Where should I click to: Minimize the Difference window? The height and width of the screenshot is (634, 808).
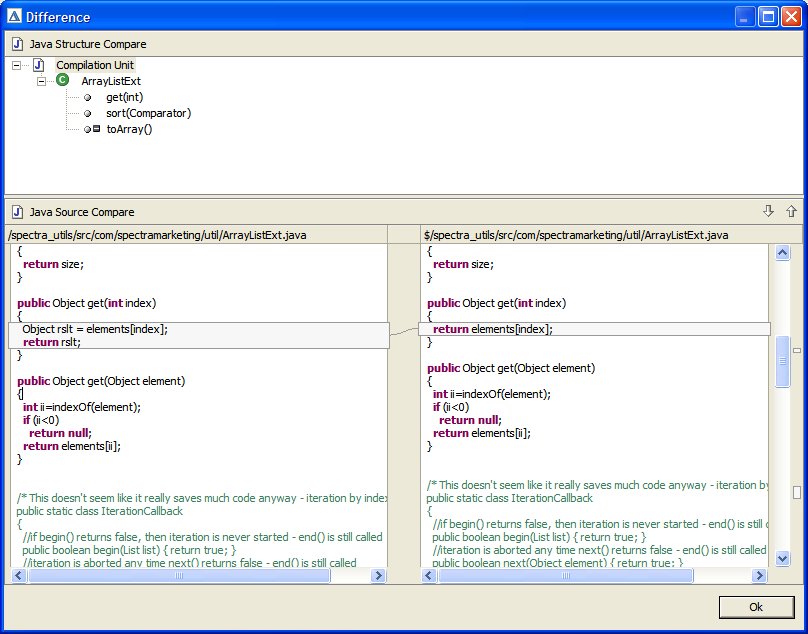[744, 16]
